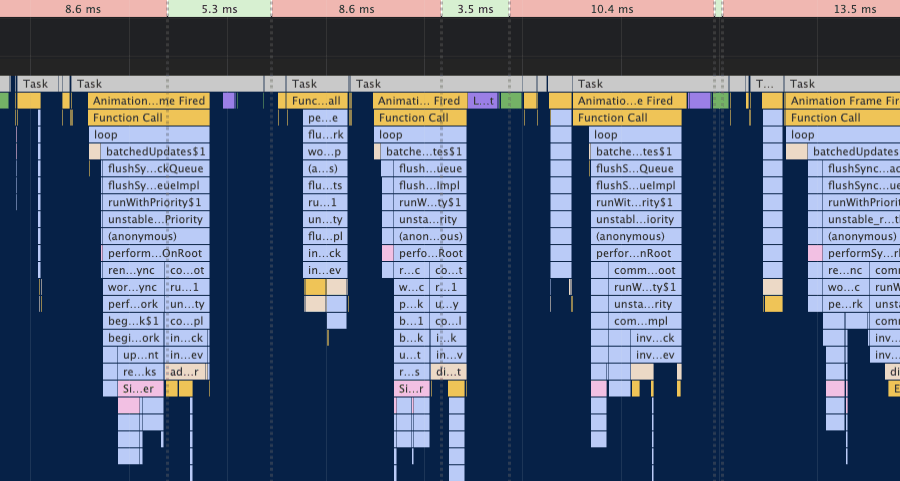The width and height of the screenshot is (900, 481).
Task: Click the 'flu...rk' call block
Action: click(x=325, y=135)
